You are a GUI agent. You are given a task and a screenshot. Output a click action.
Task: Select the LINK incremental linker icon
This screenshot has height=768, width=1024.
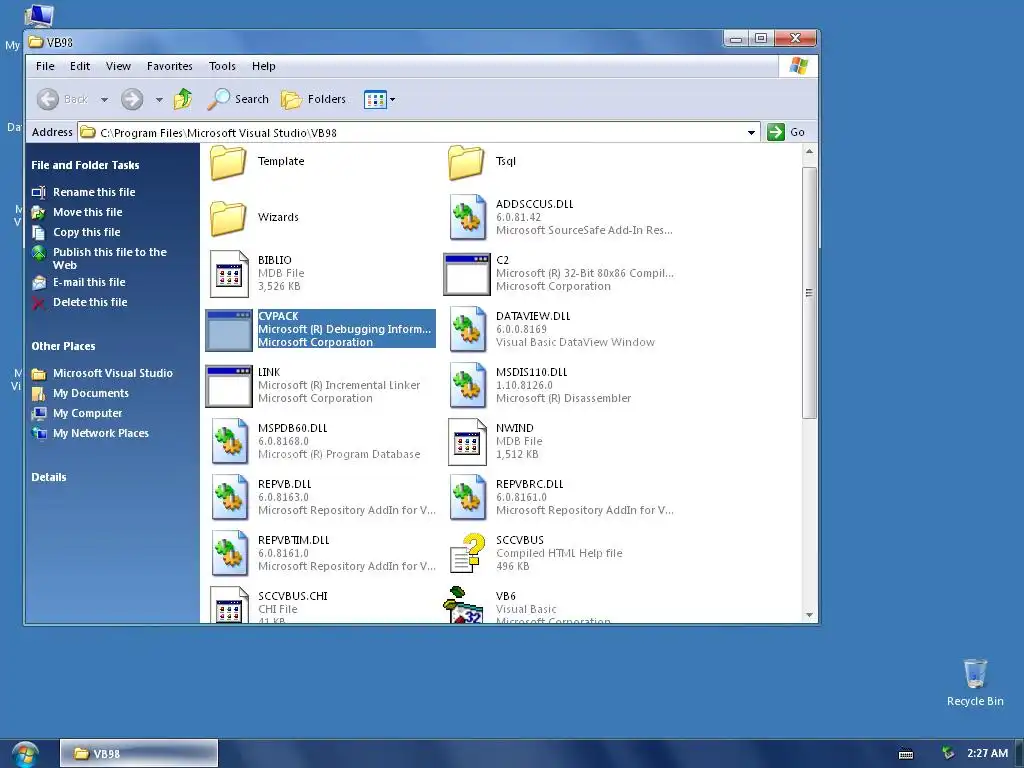click(x=229, y=387)
